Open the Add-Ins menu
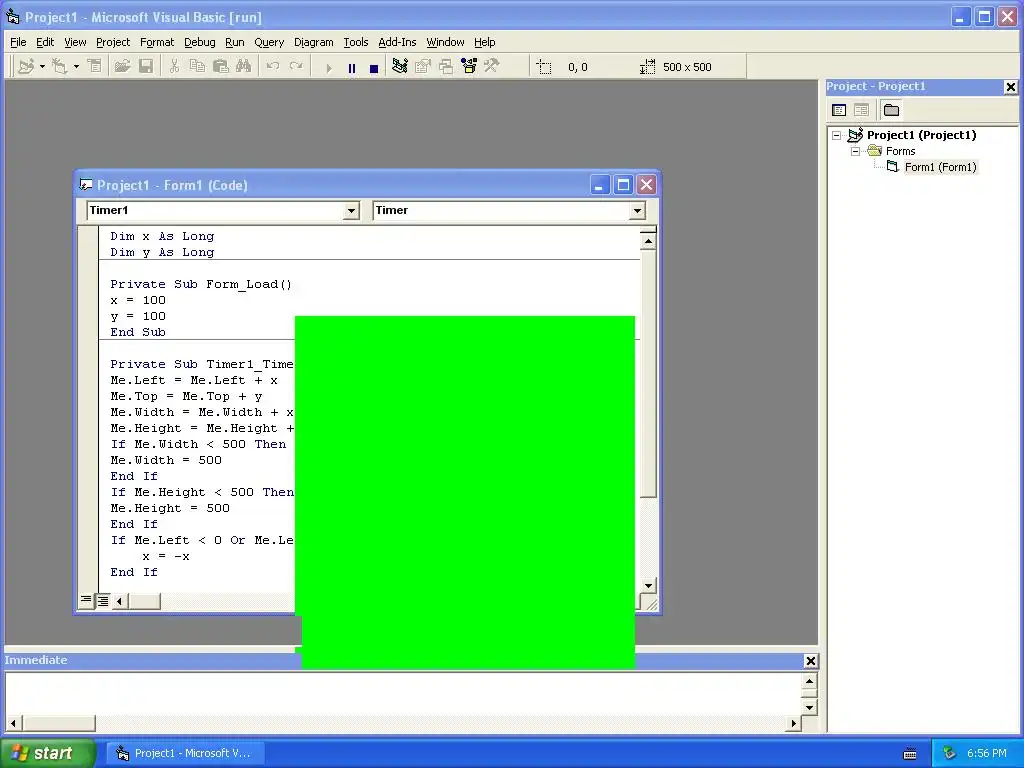1024x768 pixels. pos(397,42)
